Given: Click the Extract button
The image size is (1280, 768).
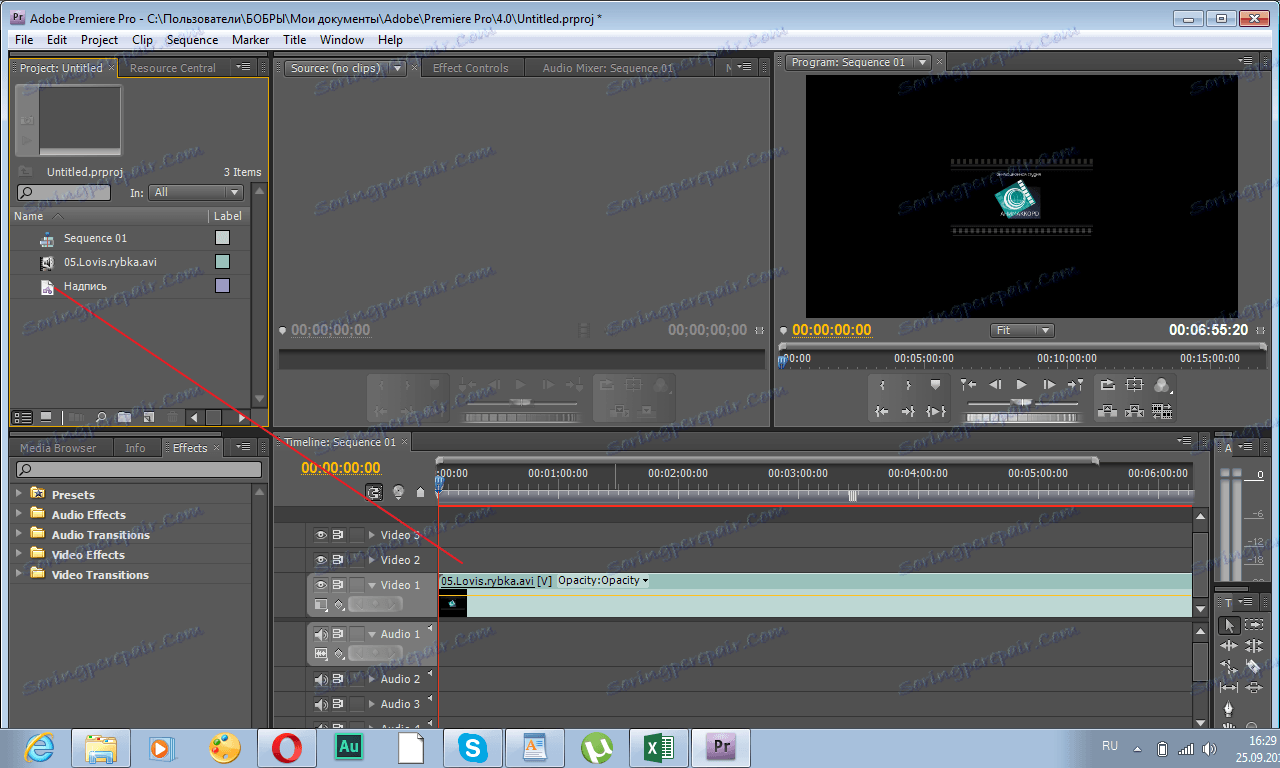Looking at the screenshot, I should [1134, 411].
